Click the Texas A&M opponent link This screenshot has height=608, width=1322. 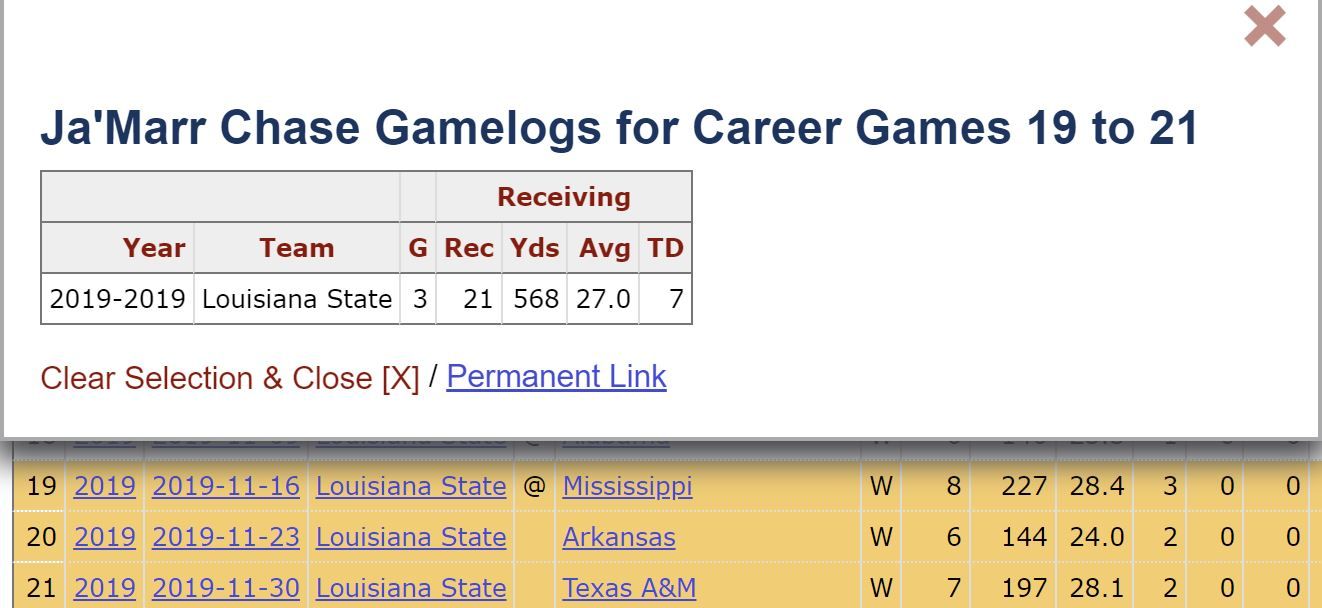coord(629,589)
